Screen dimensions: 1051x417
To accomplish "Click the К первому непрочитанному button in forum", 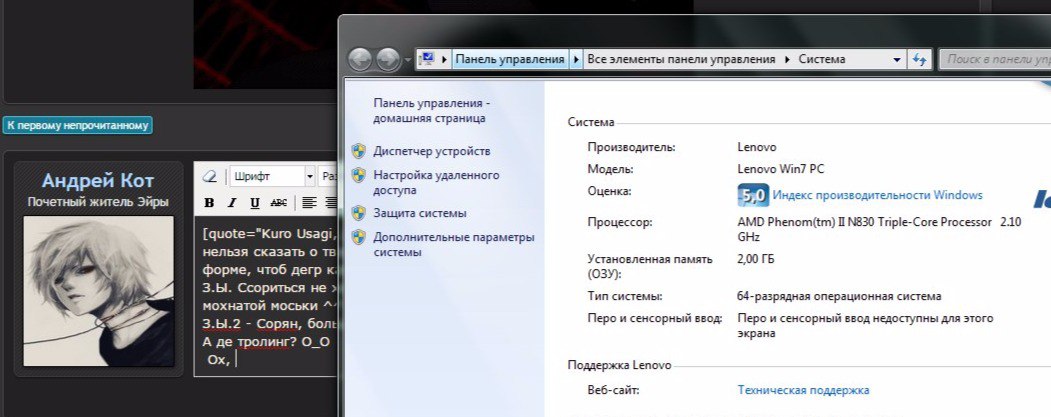I will (77, 125).
